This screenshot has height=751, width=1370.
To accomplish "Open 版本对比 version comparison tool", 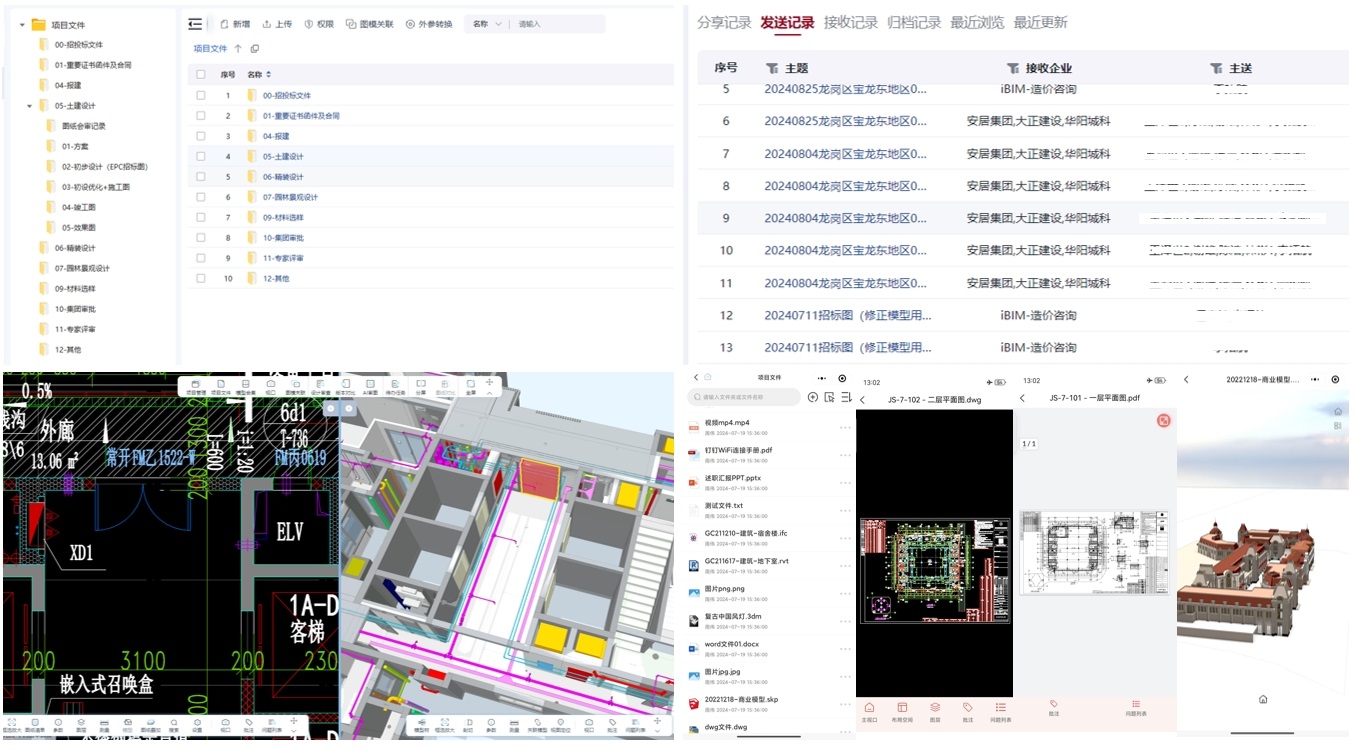I will pos(345,384).
